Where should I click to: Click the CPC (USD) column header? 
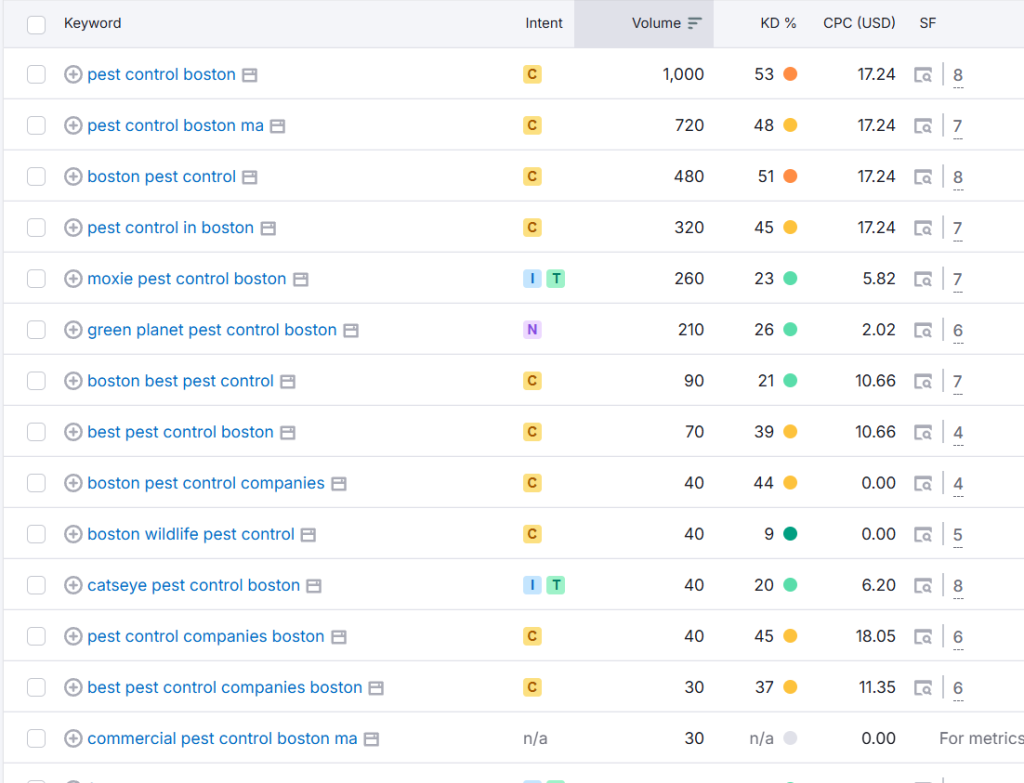(x=859, y=23)
